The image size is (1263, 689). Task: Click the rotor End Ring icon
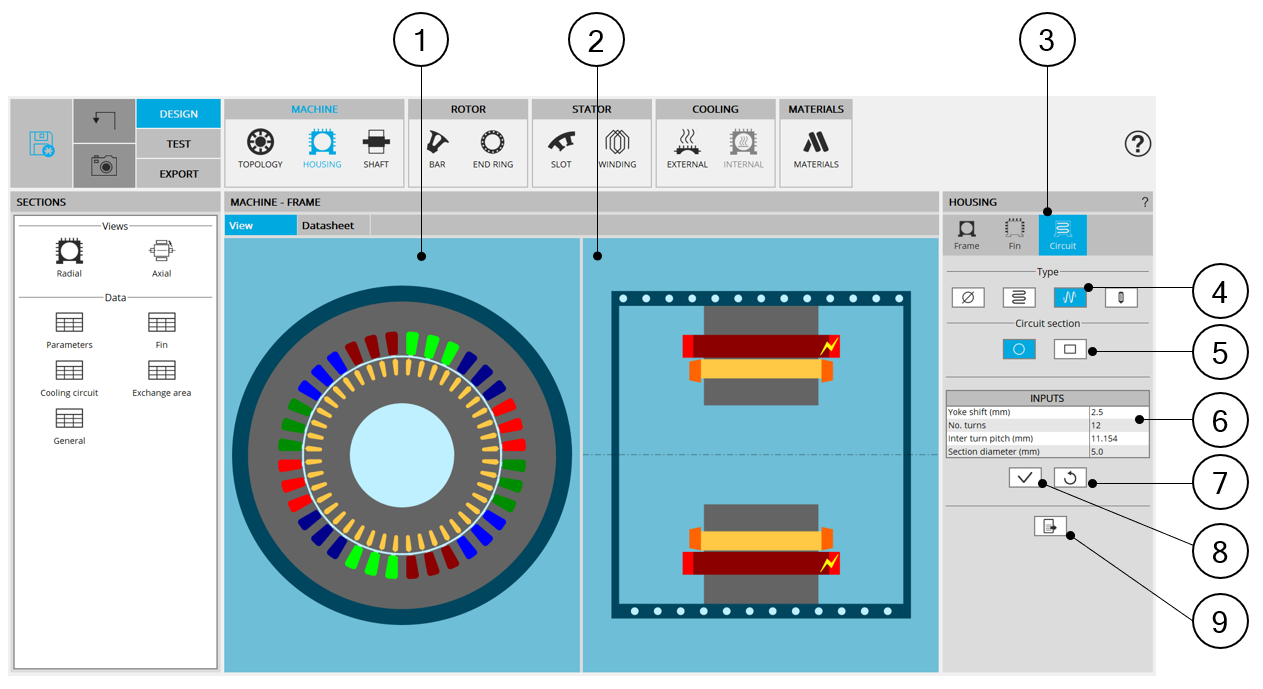pos(492,148)
